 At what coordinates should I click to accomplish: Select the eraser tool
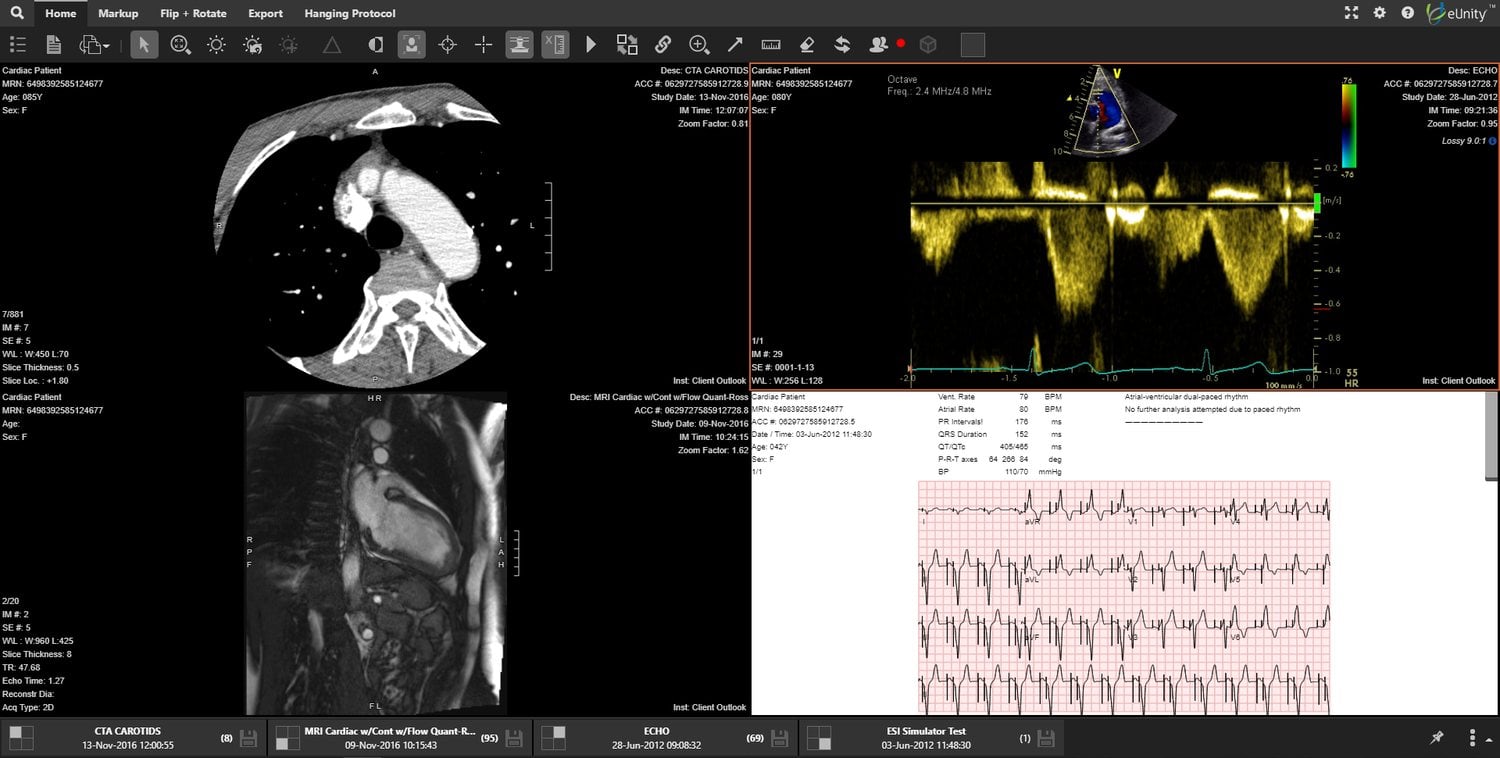(x=807, y=45)
